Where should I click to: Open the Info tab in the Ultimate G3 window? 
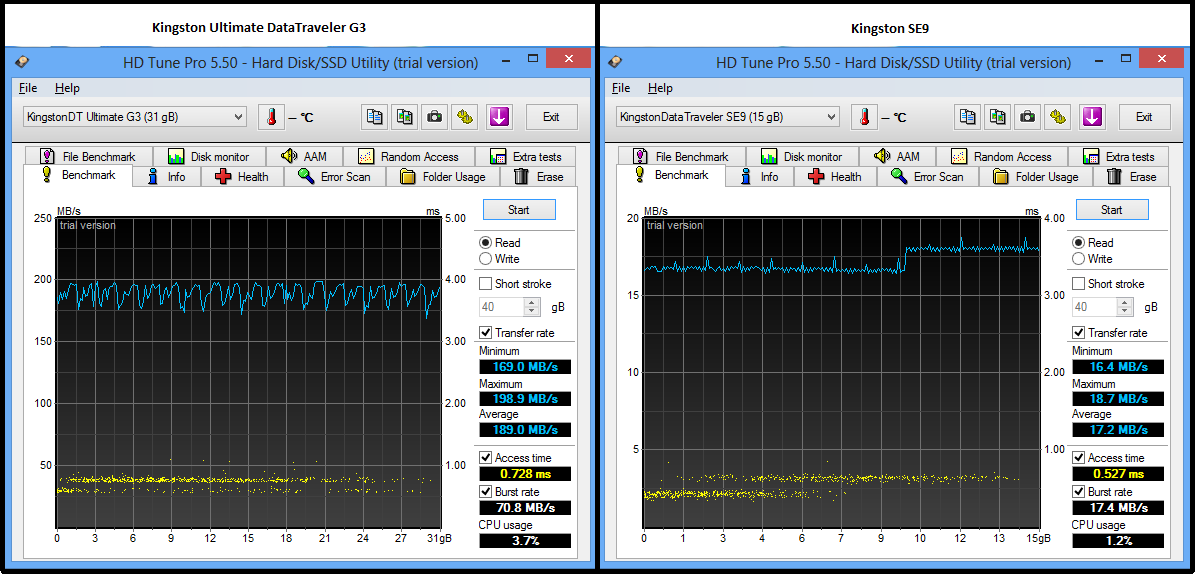click(x=167, y=177)
